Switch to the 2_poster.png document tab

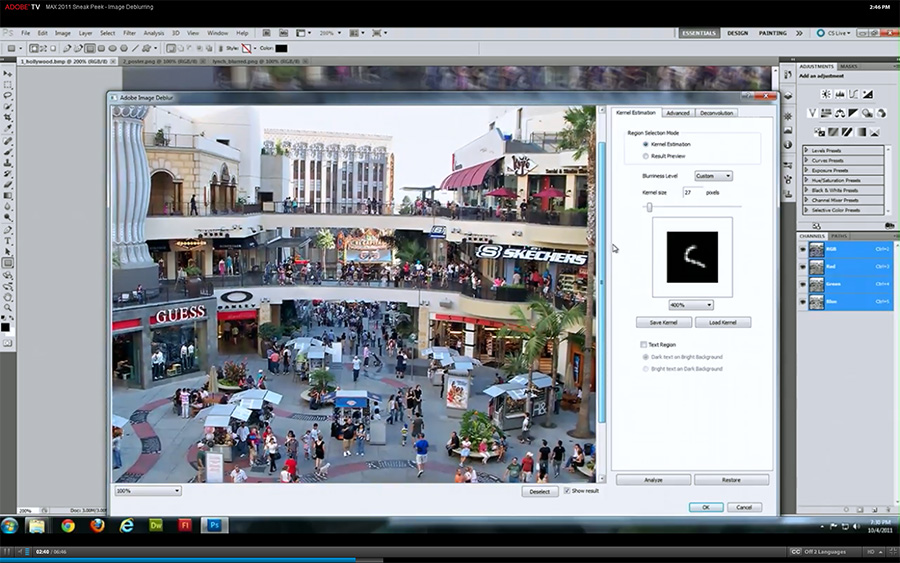click(x=164, y=61)
